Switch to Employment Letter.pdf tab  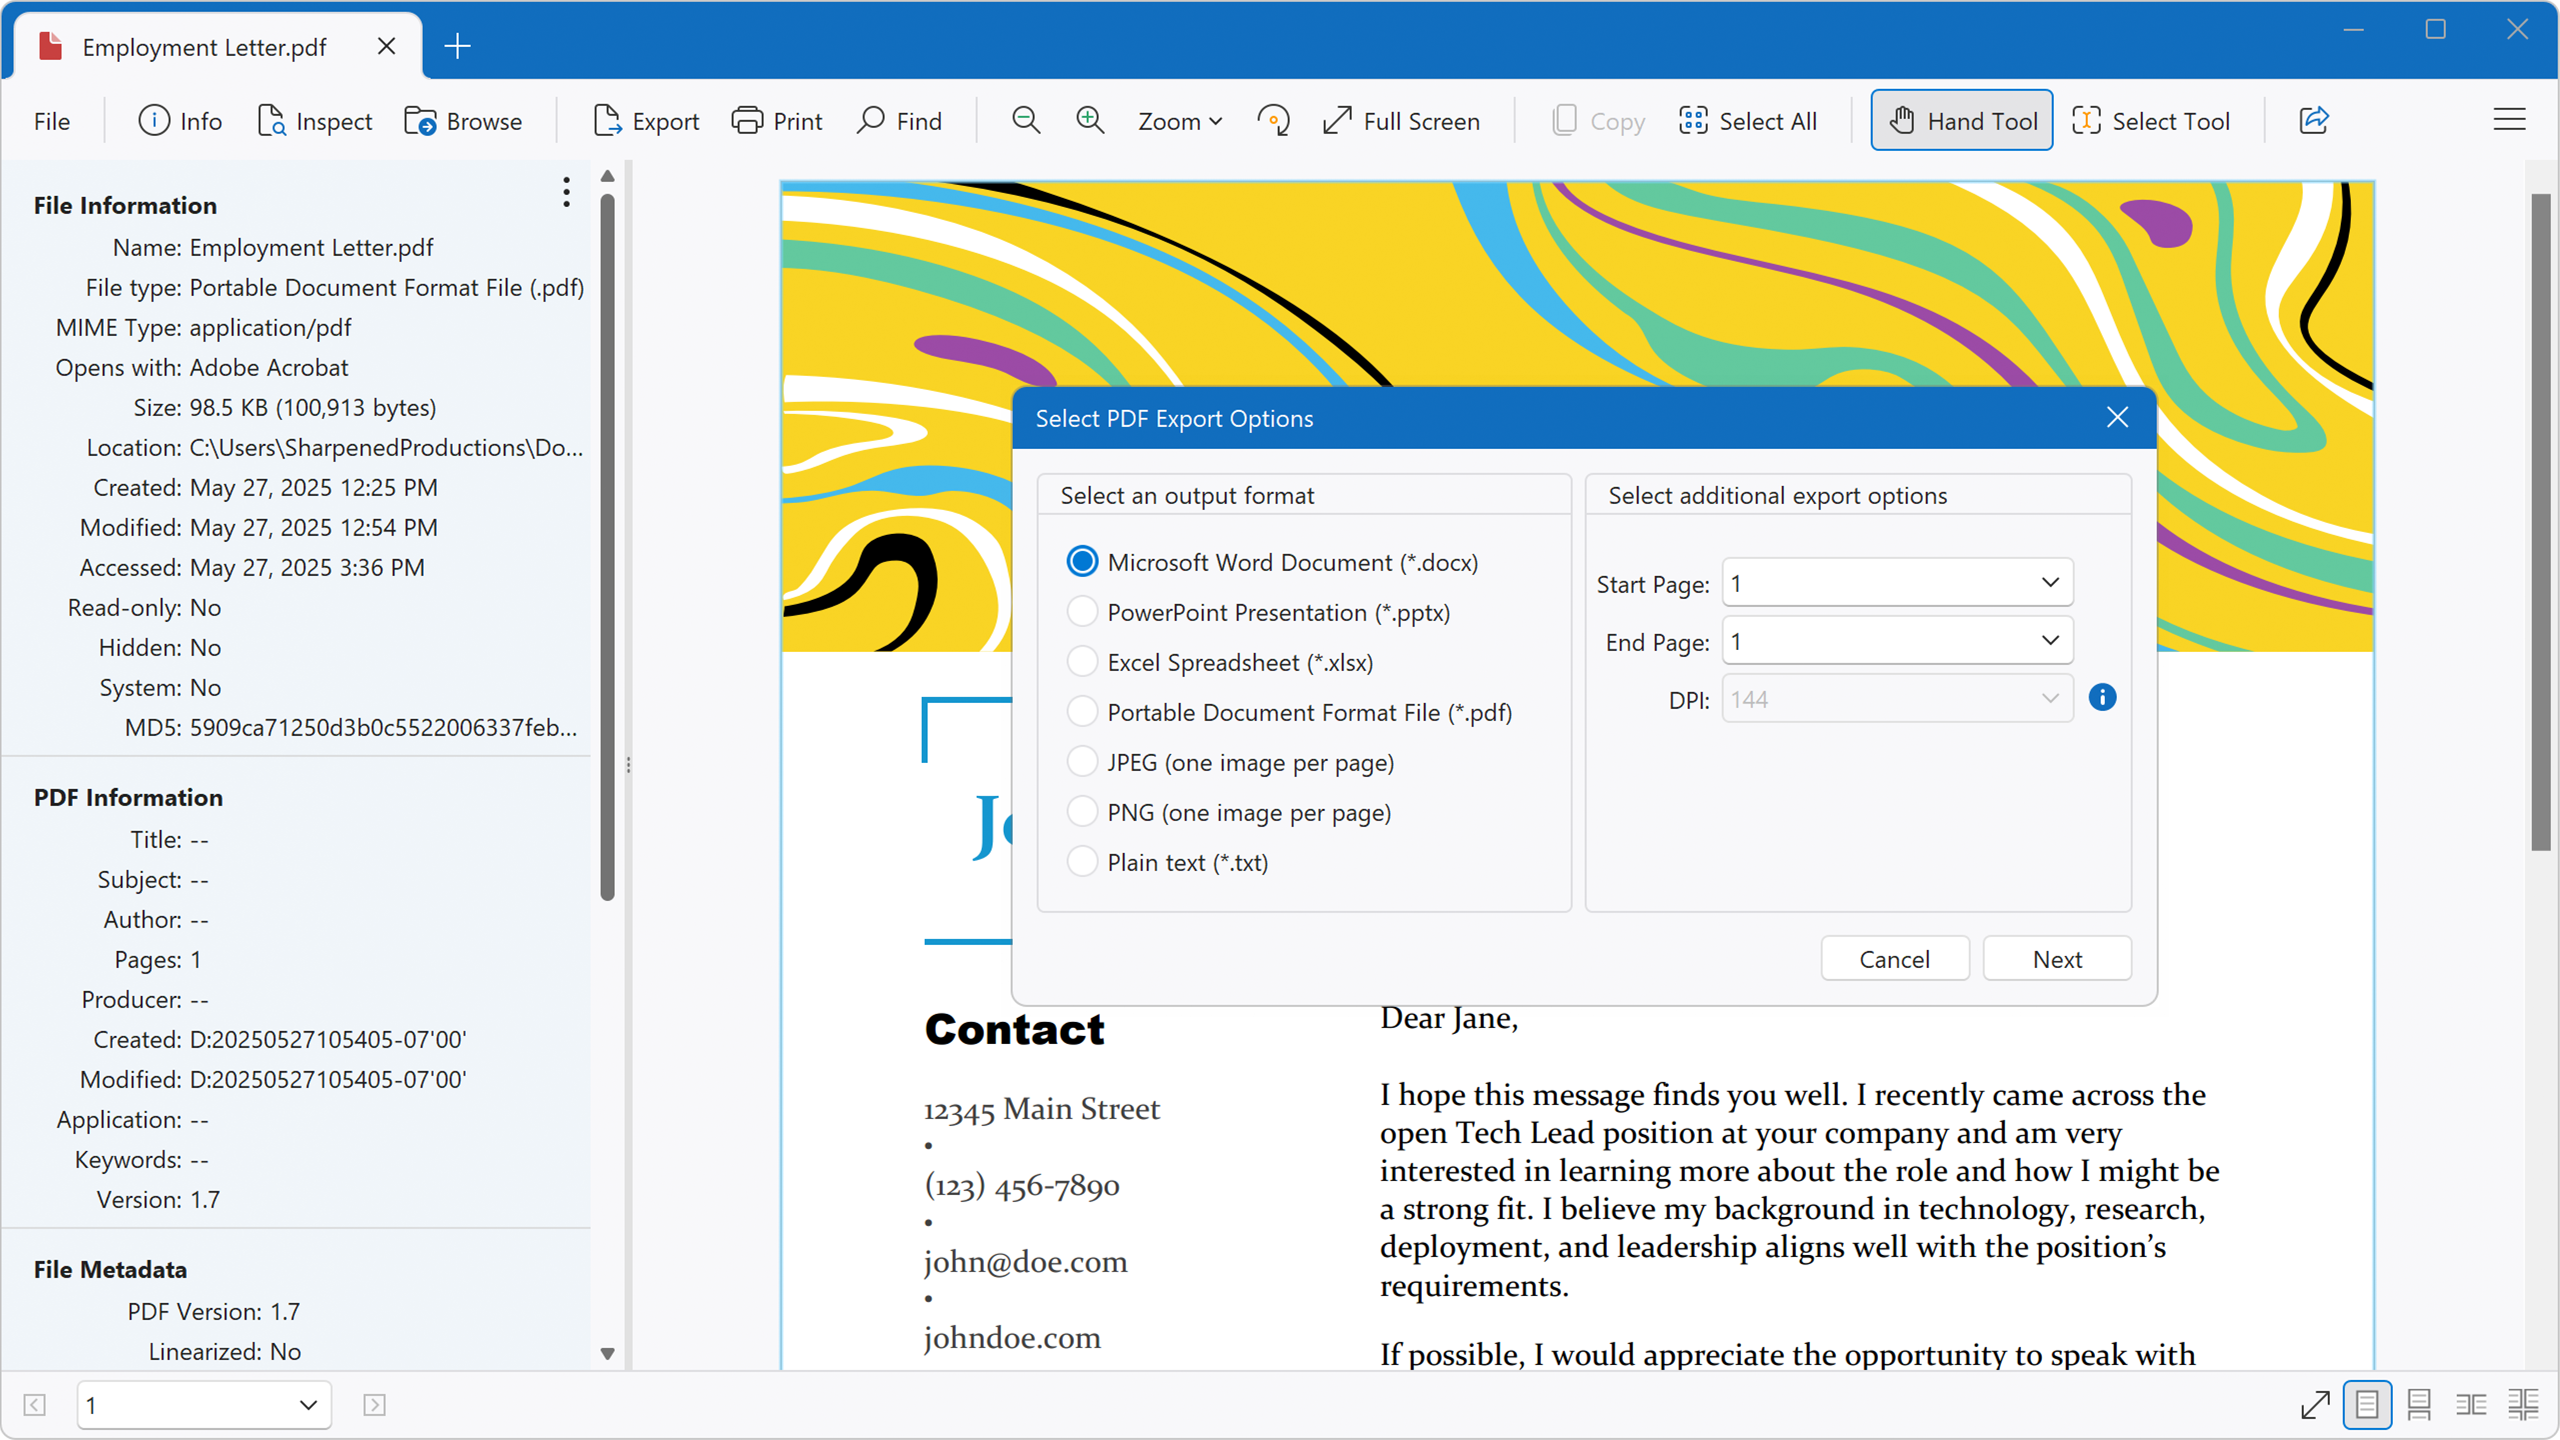(x=205, y=47)
